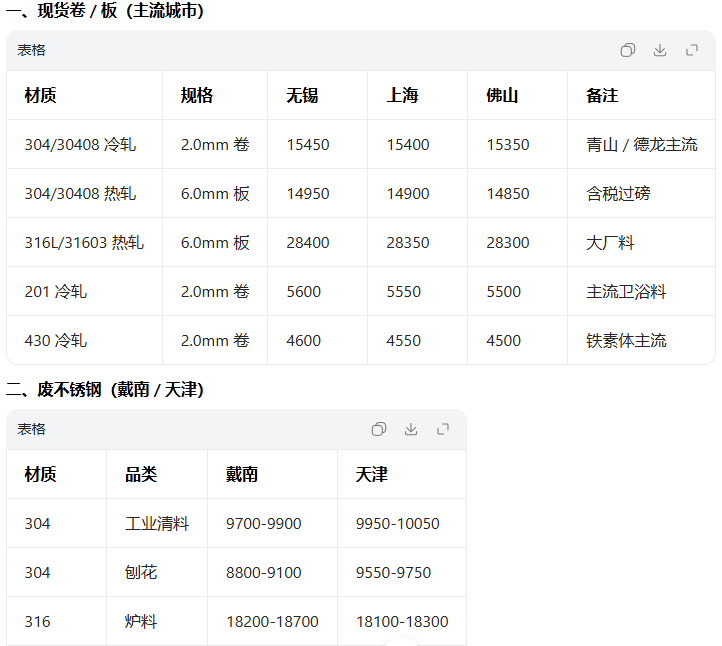The width and height of the screenshot is (722, 646).
Task: Select the 青山 / 德龙主流 remark cell
Action: 642,144
